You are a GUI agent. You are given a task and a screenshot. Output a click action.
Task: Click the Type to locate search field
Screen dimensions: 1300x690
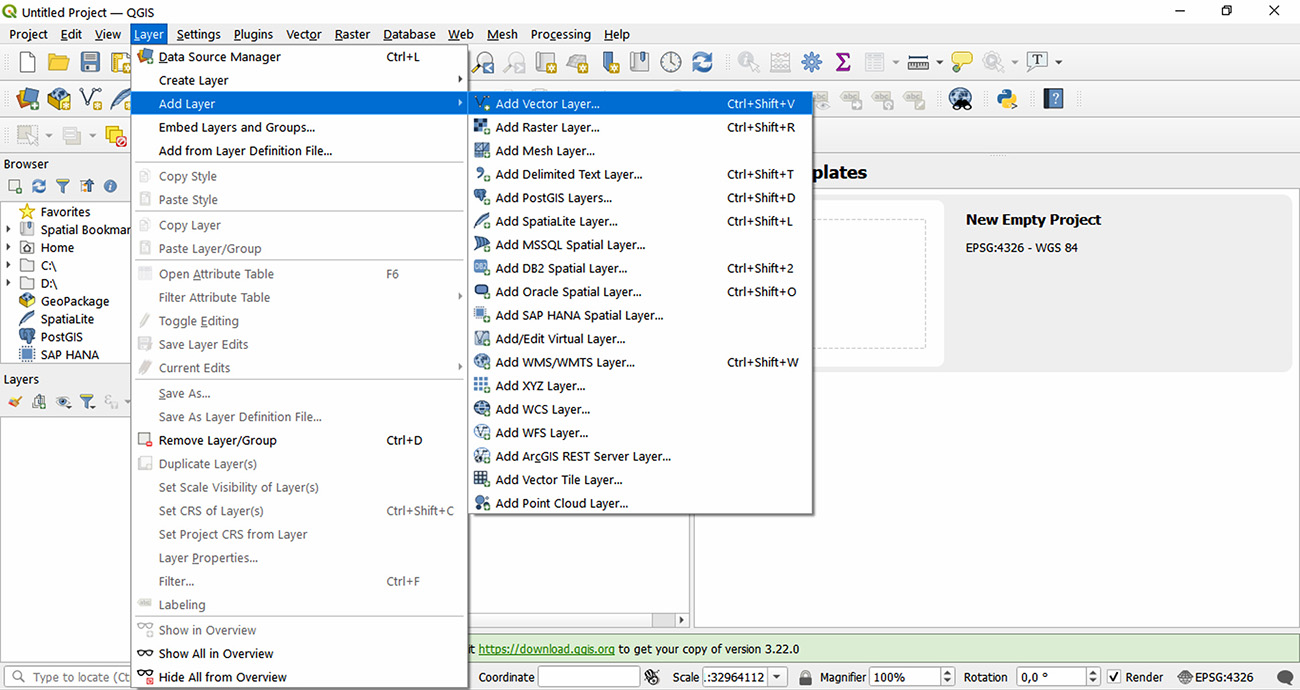pyautogui.click(x=68, y=677)
